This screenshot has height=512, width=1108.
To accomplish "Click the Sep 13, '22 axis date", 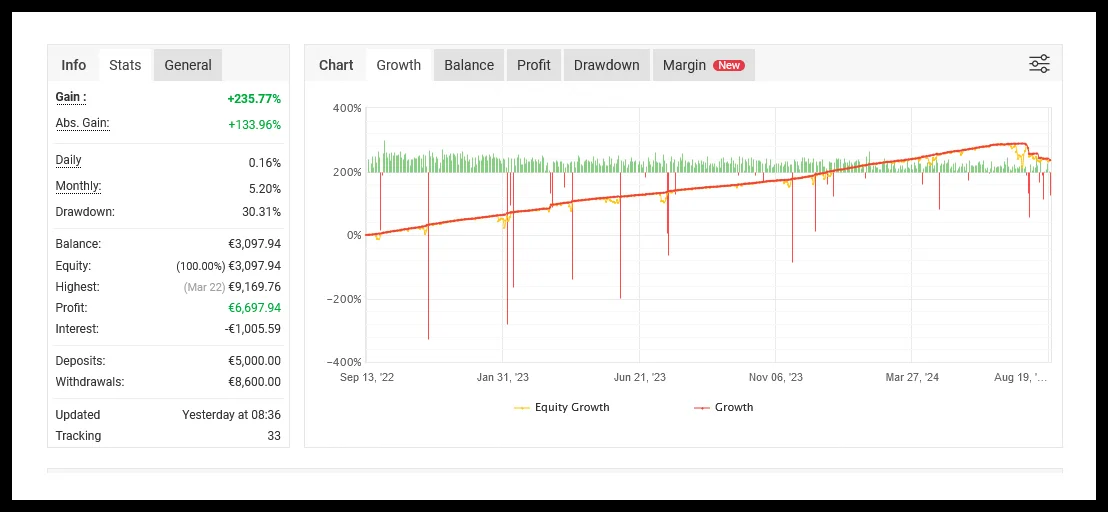I will pos(367,378).
